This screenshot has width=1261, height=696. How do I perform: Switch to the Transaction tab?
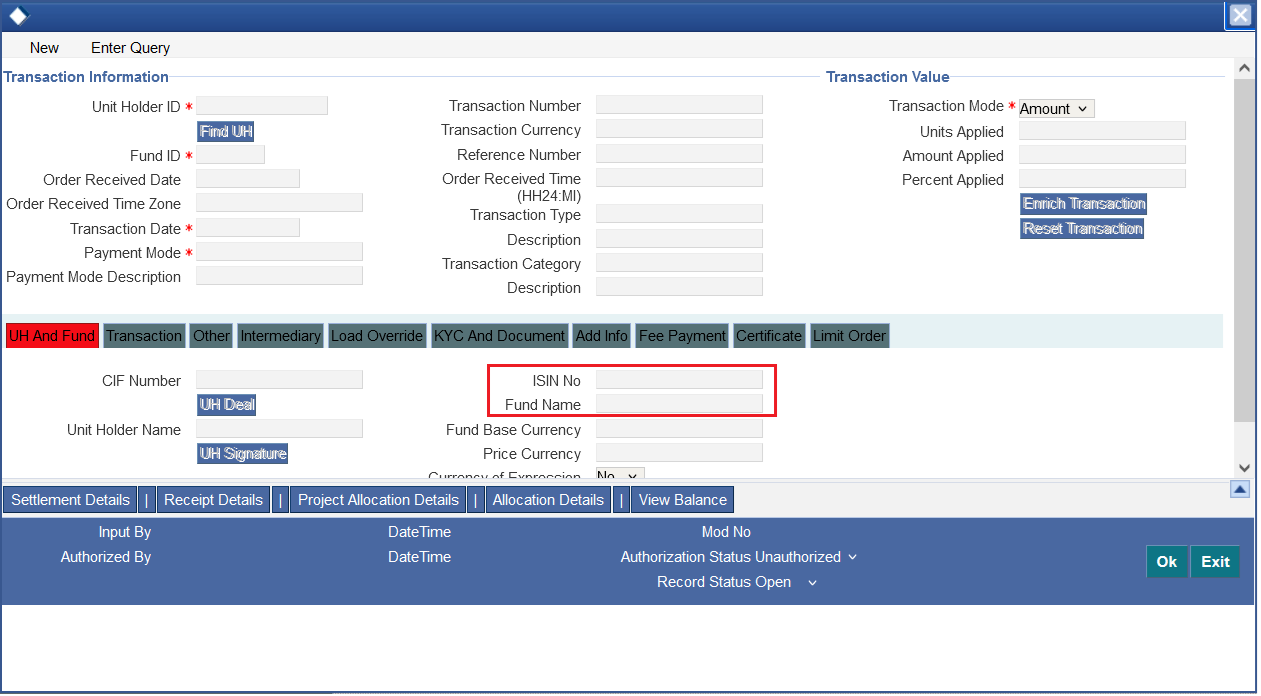point(144,336)
